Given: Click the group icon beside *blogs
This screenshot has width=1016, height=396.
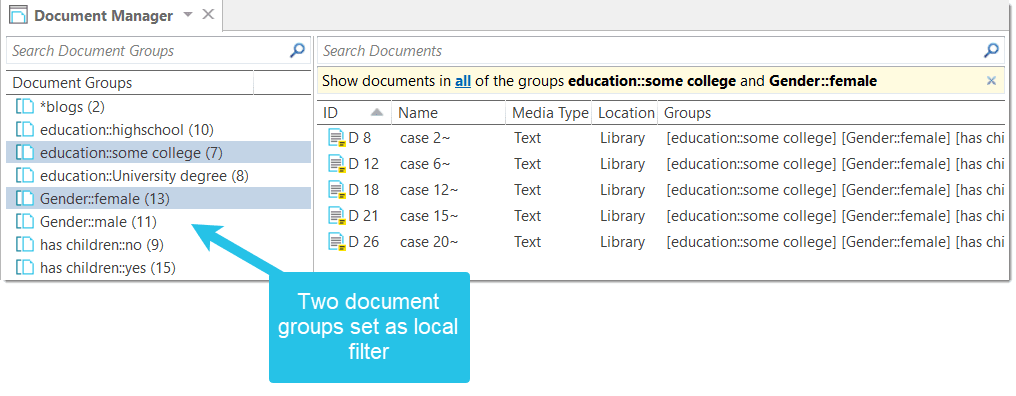Looking at the screenshot, I should point(24,106).
